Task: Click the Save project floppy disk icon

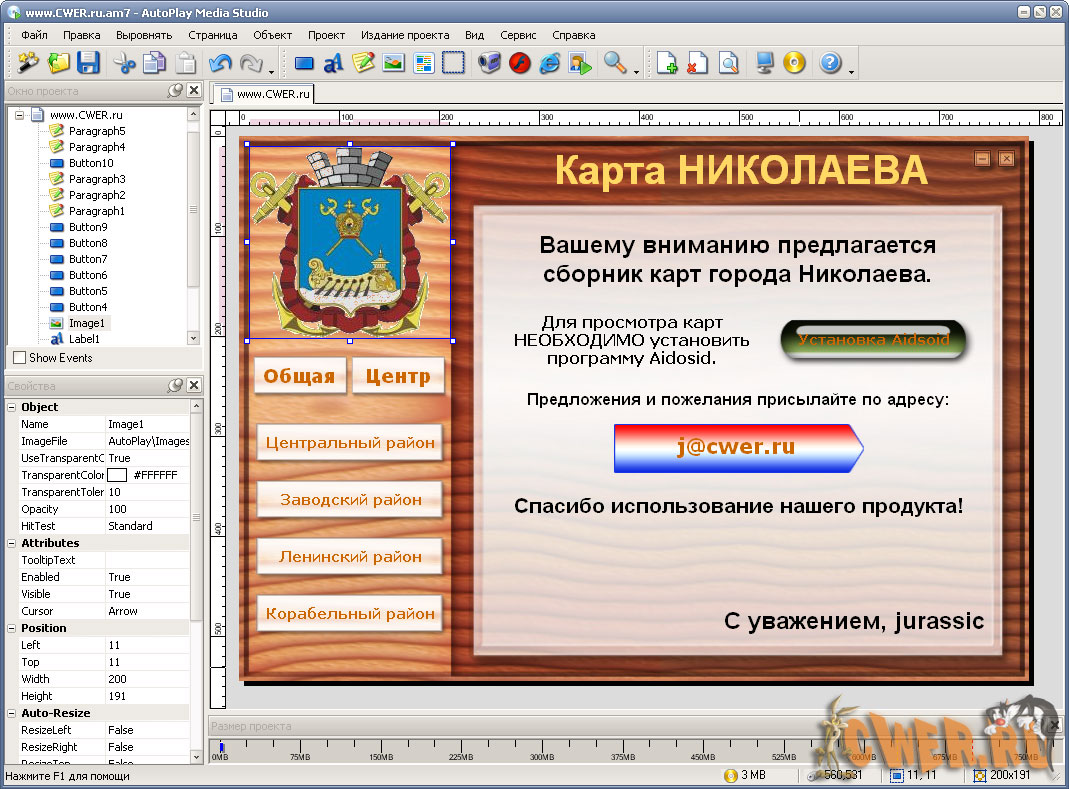Action: [x=88, y=63]
